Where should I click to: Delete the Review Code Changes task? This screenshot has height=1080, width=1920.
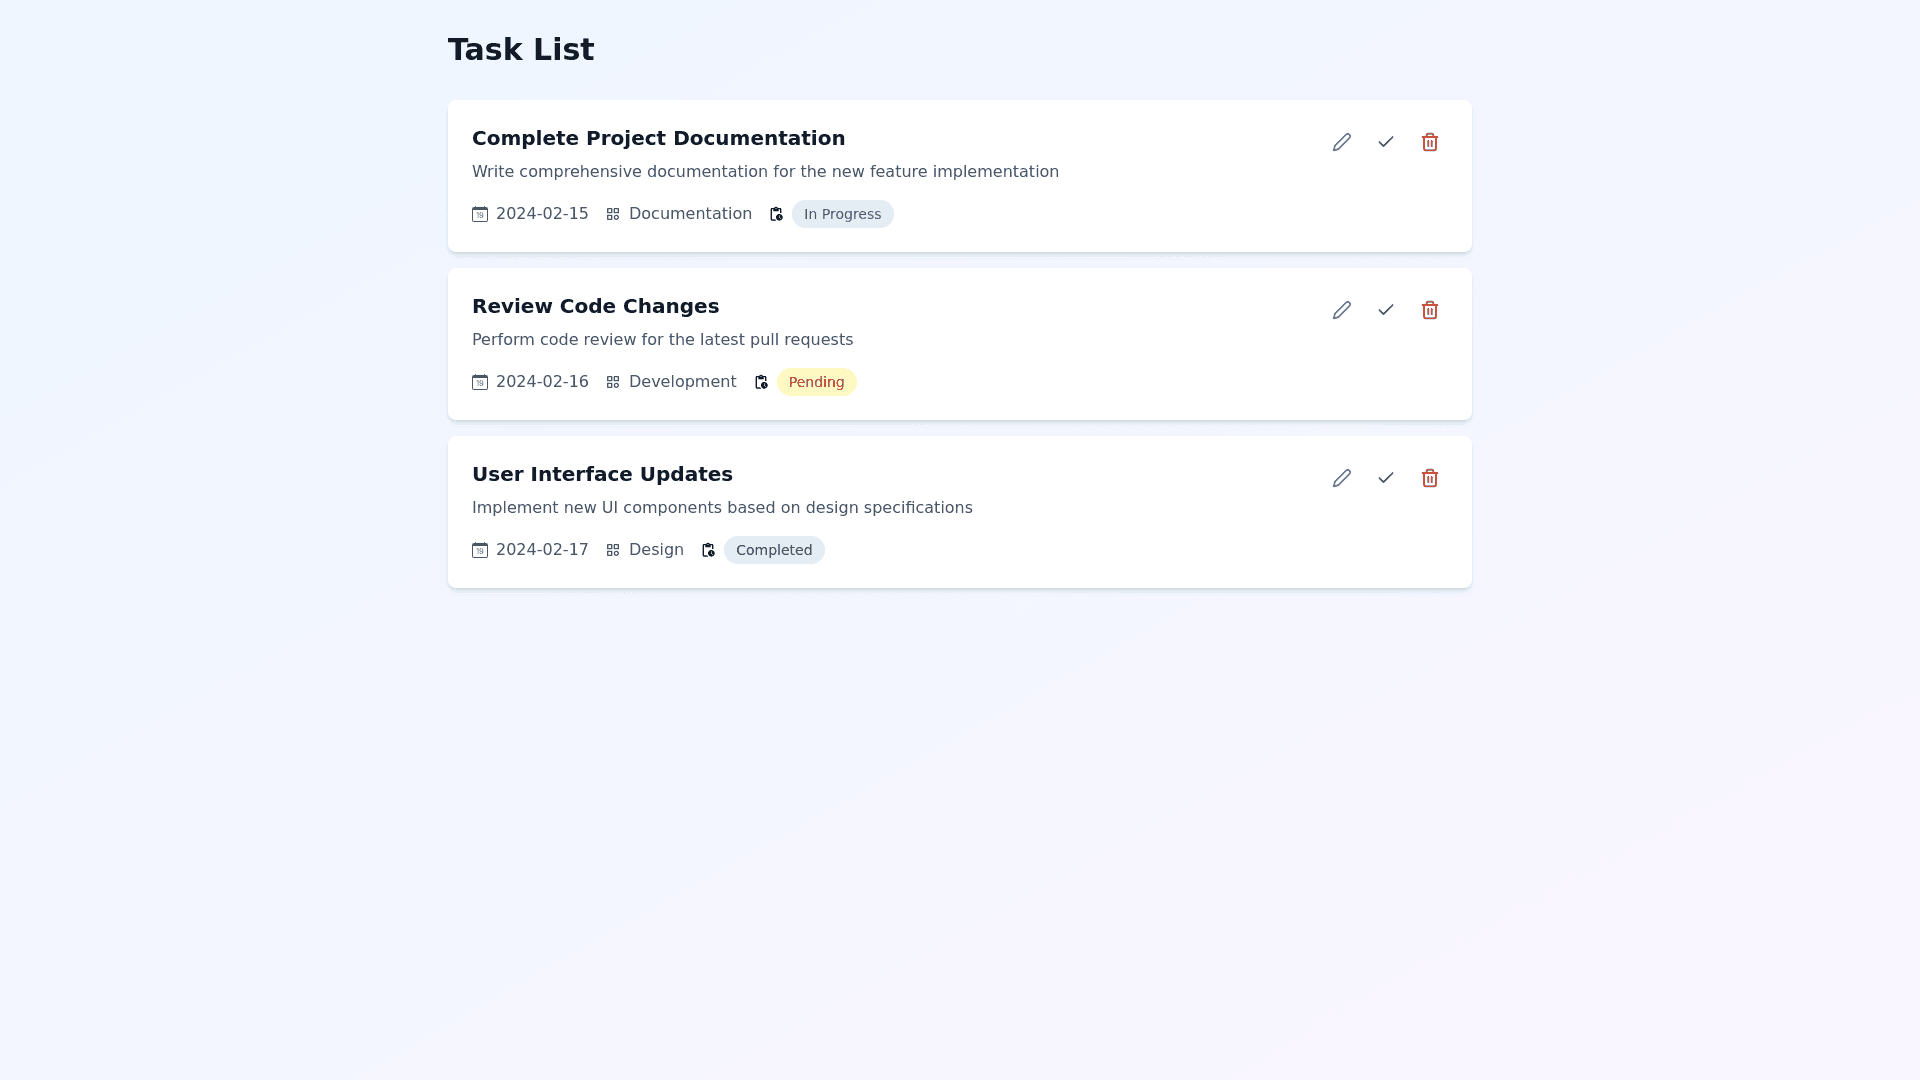point(1430,310)
